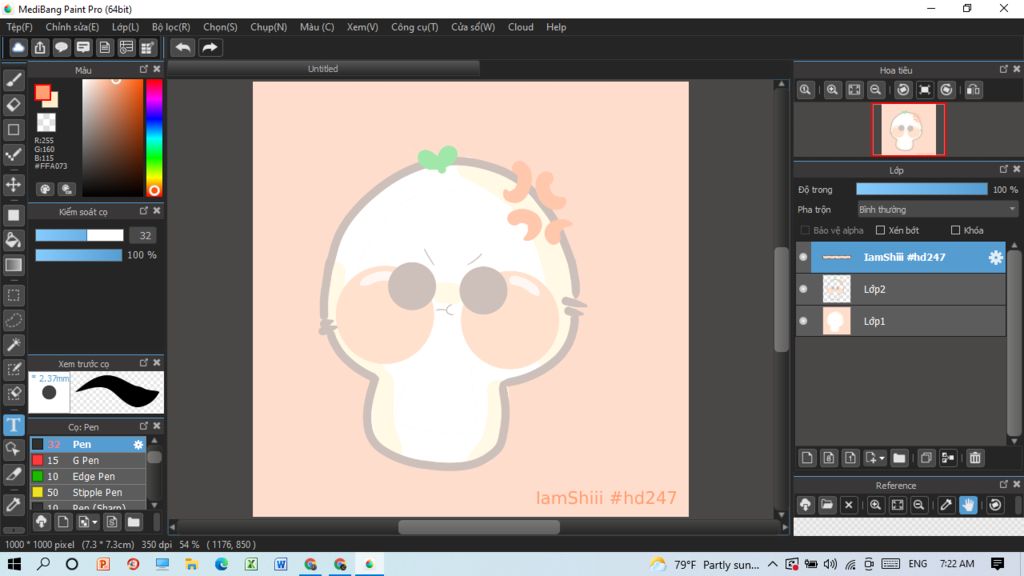Click the Navigator preview thumbnail
The width and height of the screenshot is (1024, 576).
(x=908, y=129)
